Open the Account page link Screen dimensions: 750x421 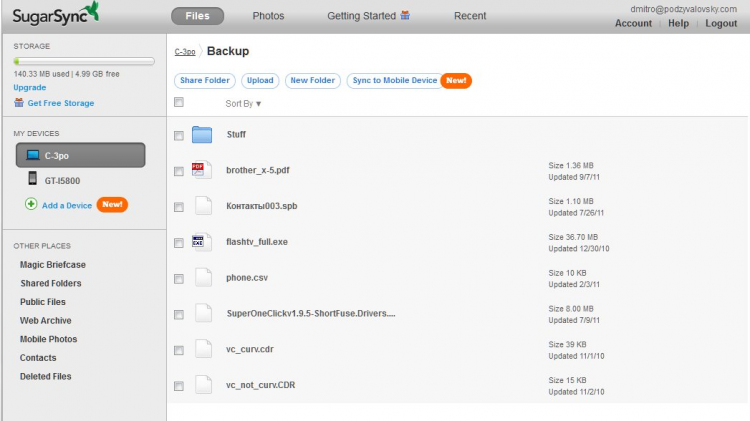[633, 23]
